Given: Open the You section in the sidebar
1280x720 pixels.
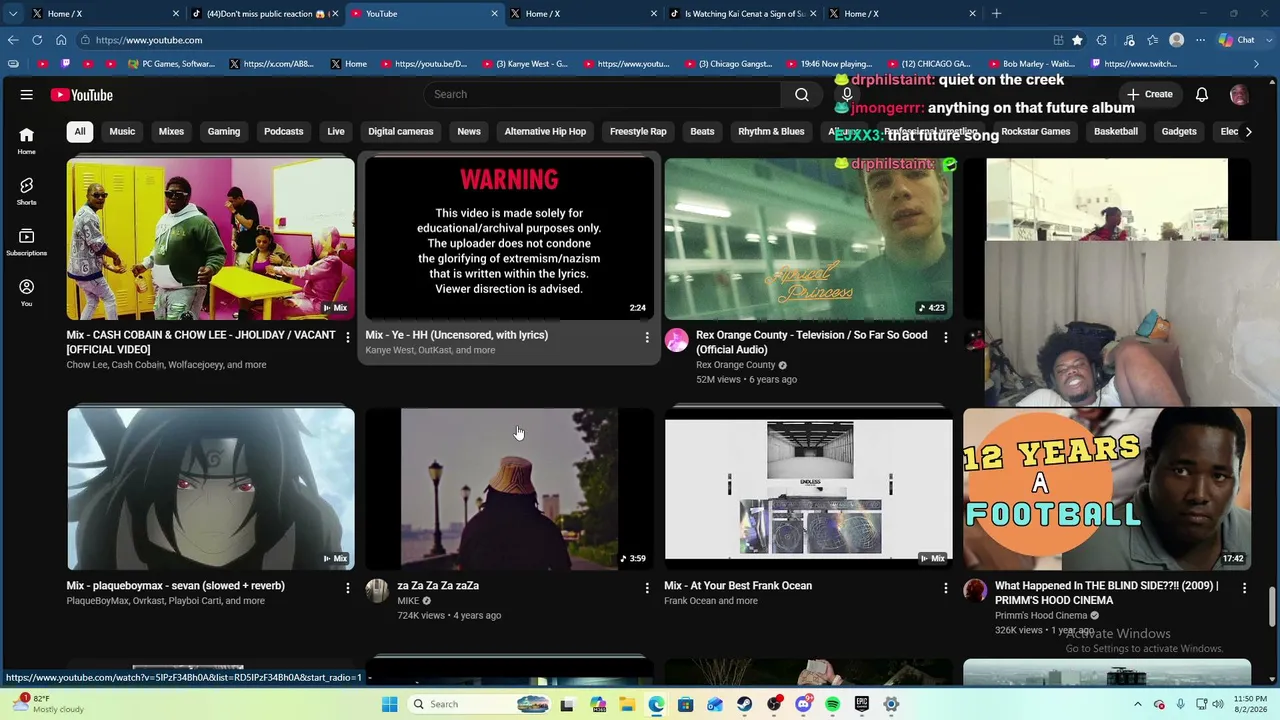Looking at the screenshot, I should (x=27, y=293).
